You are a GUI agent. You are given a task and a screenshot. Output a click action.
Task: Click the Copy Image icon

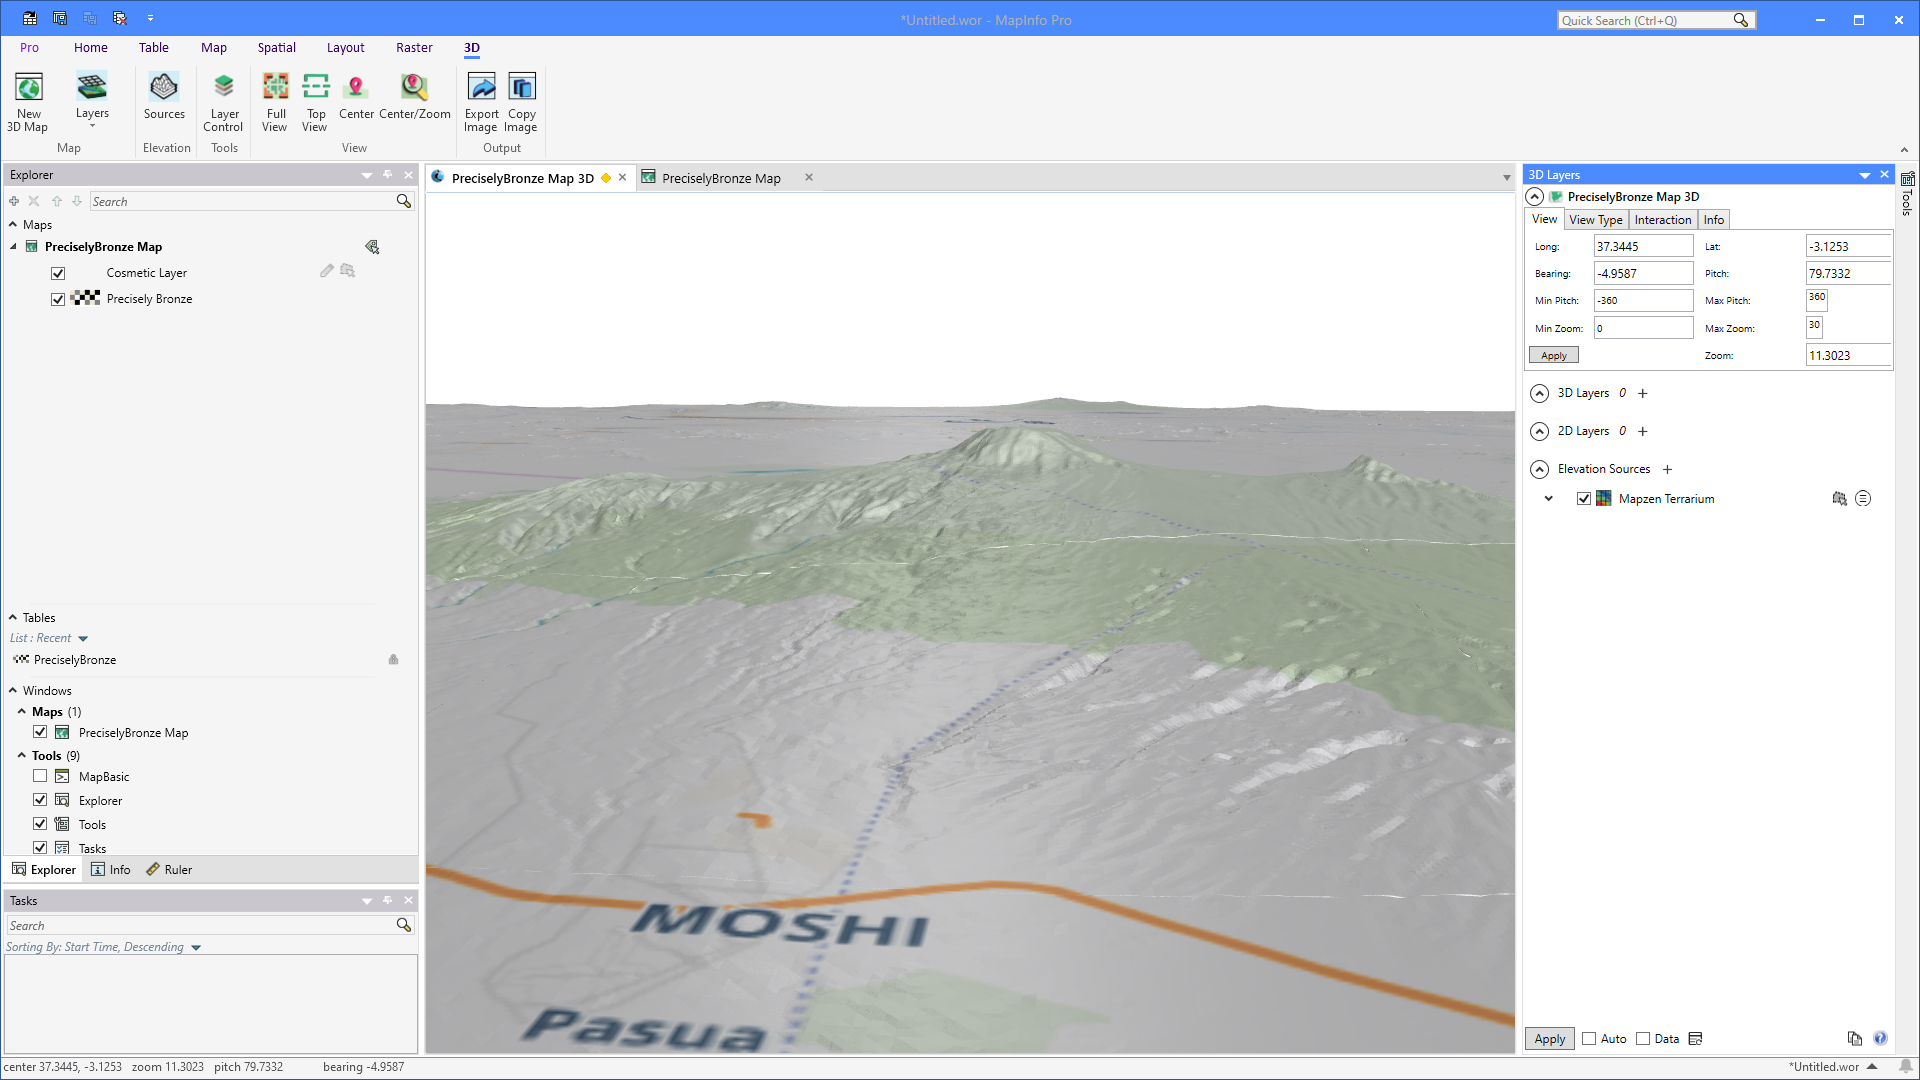tap(521, 100)
